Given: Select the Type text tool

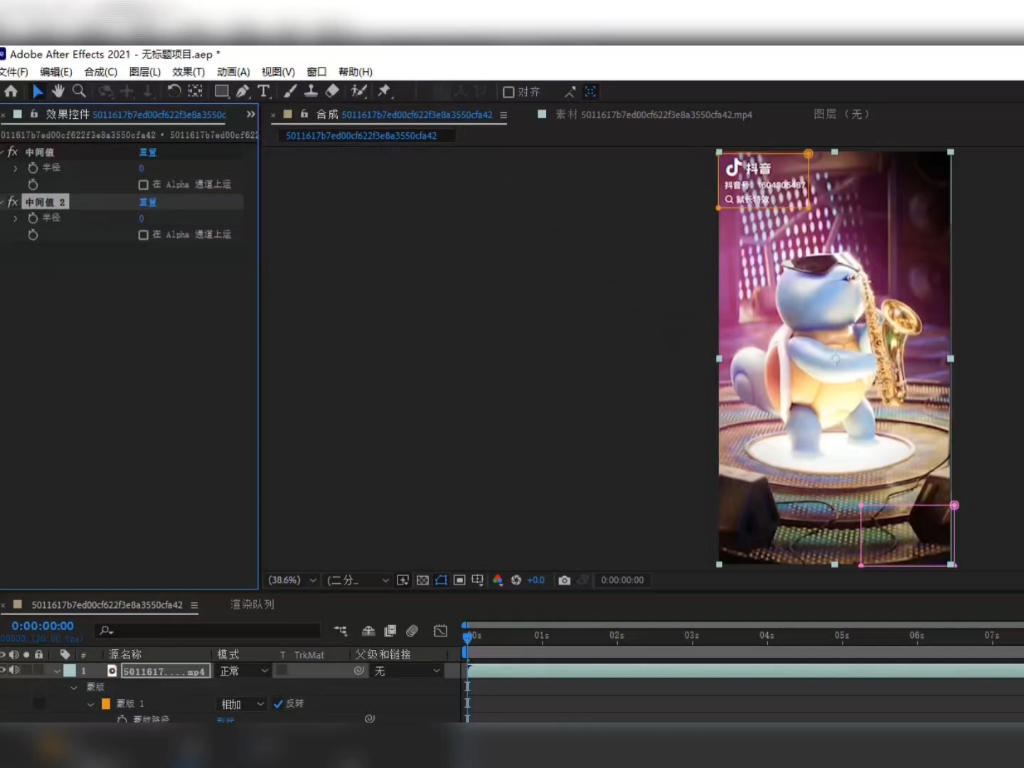Looking at the screenshot, I should (x=263, y=91).
